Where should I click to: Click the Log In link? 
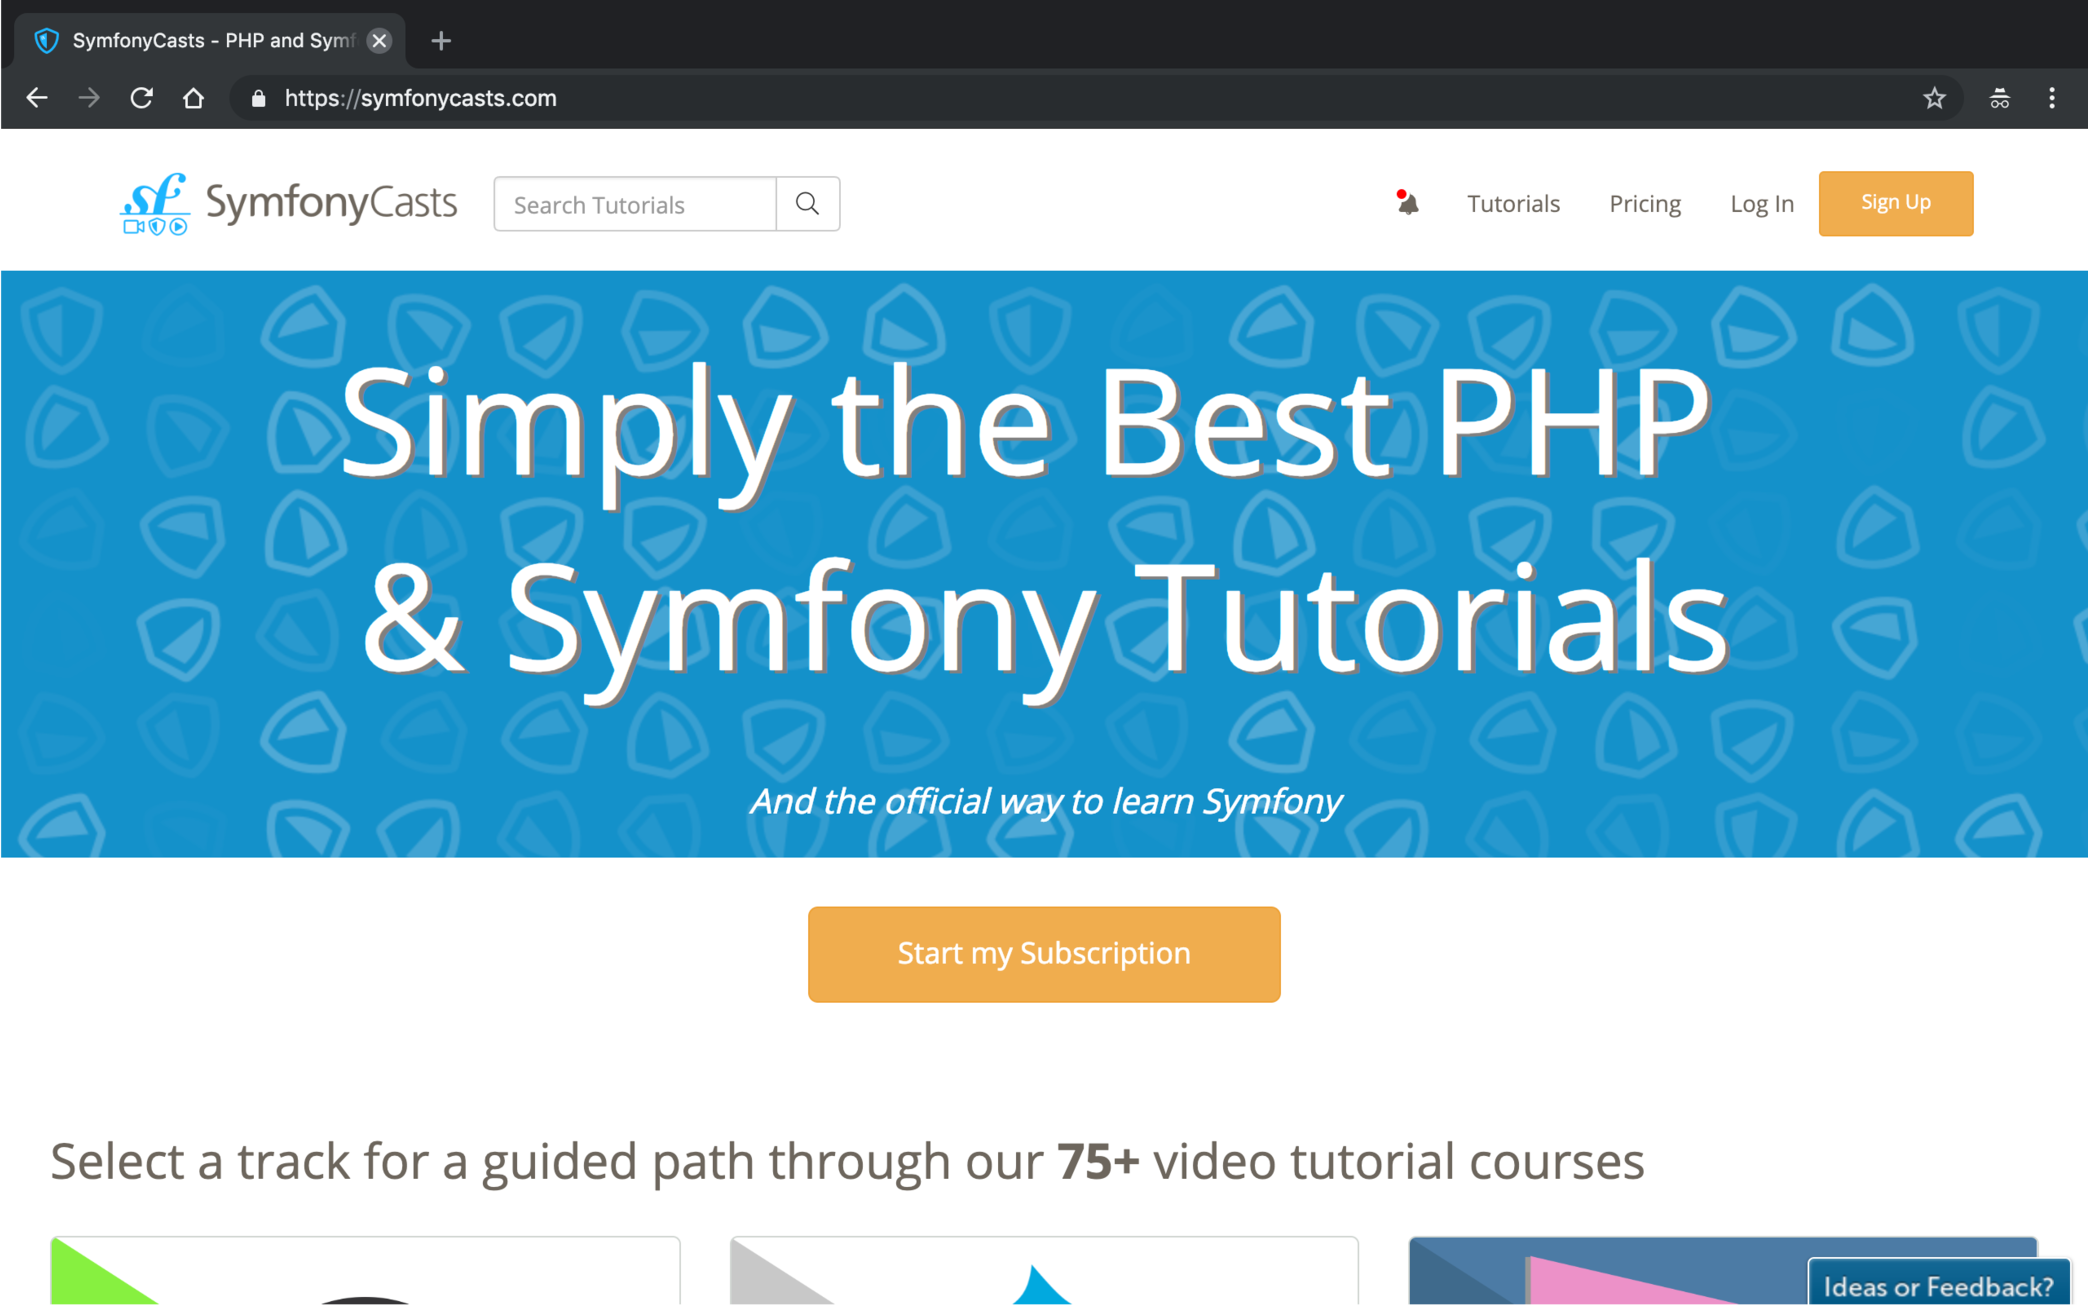1761,204
